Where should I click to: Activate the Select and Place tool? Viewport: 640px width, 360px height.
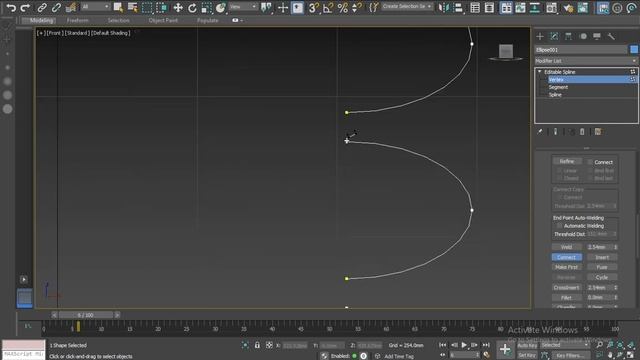click(x=221, y=7)
